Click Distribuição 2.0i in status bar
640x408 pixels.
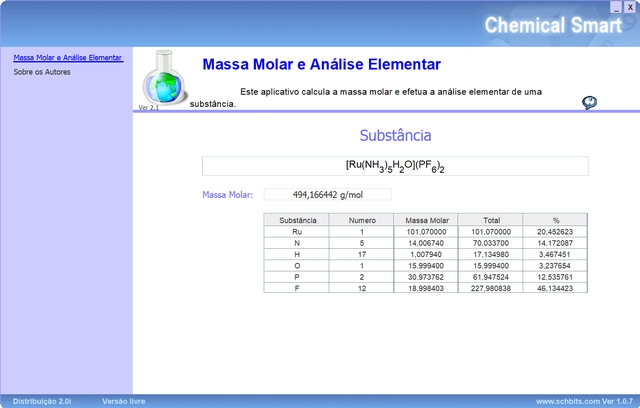42,401
